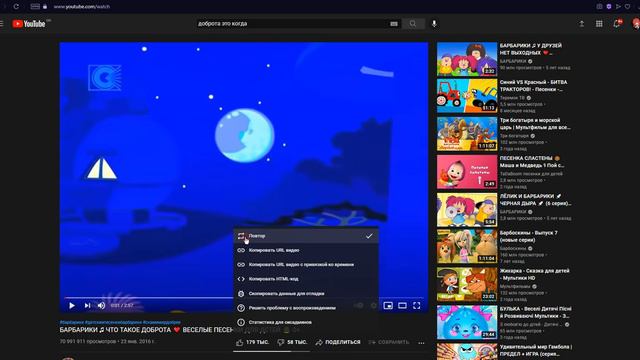Click the Барбоскины - Выпуск 7 title
Viewport: 640px width, 360px height.
tap(529, 236)
